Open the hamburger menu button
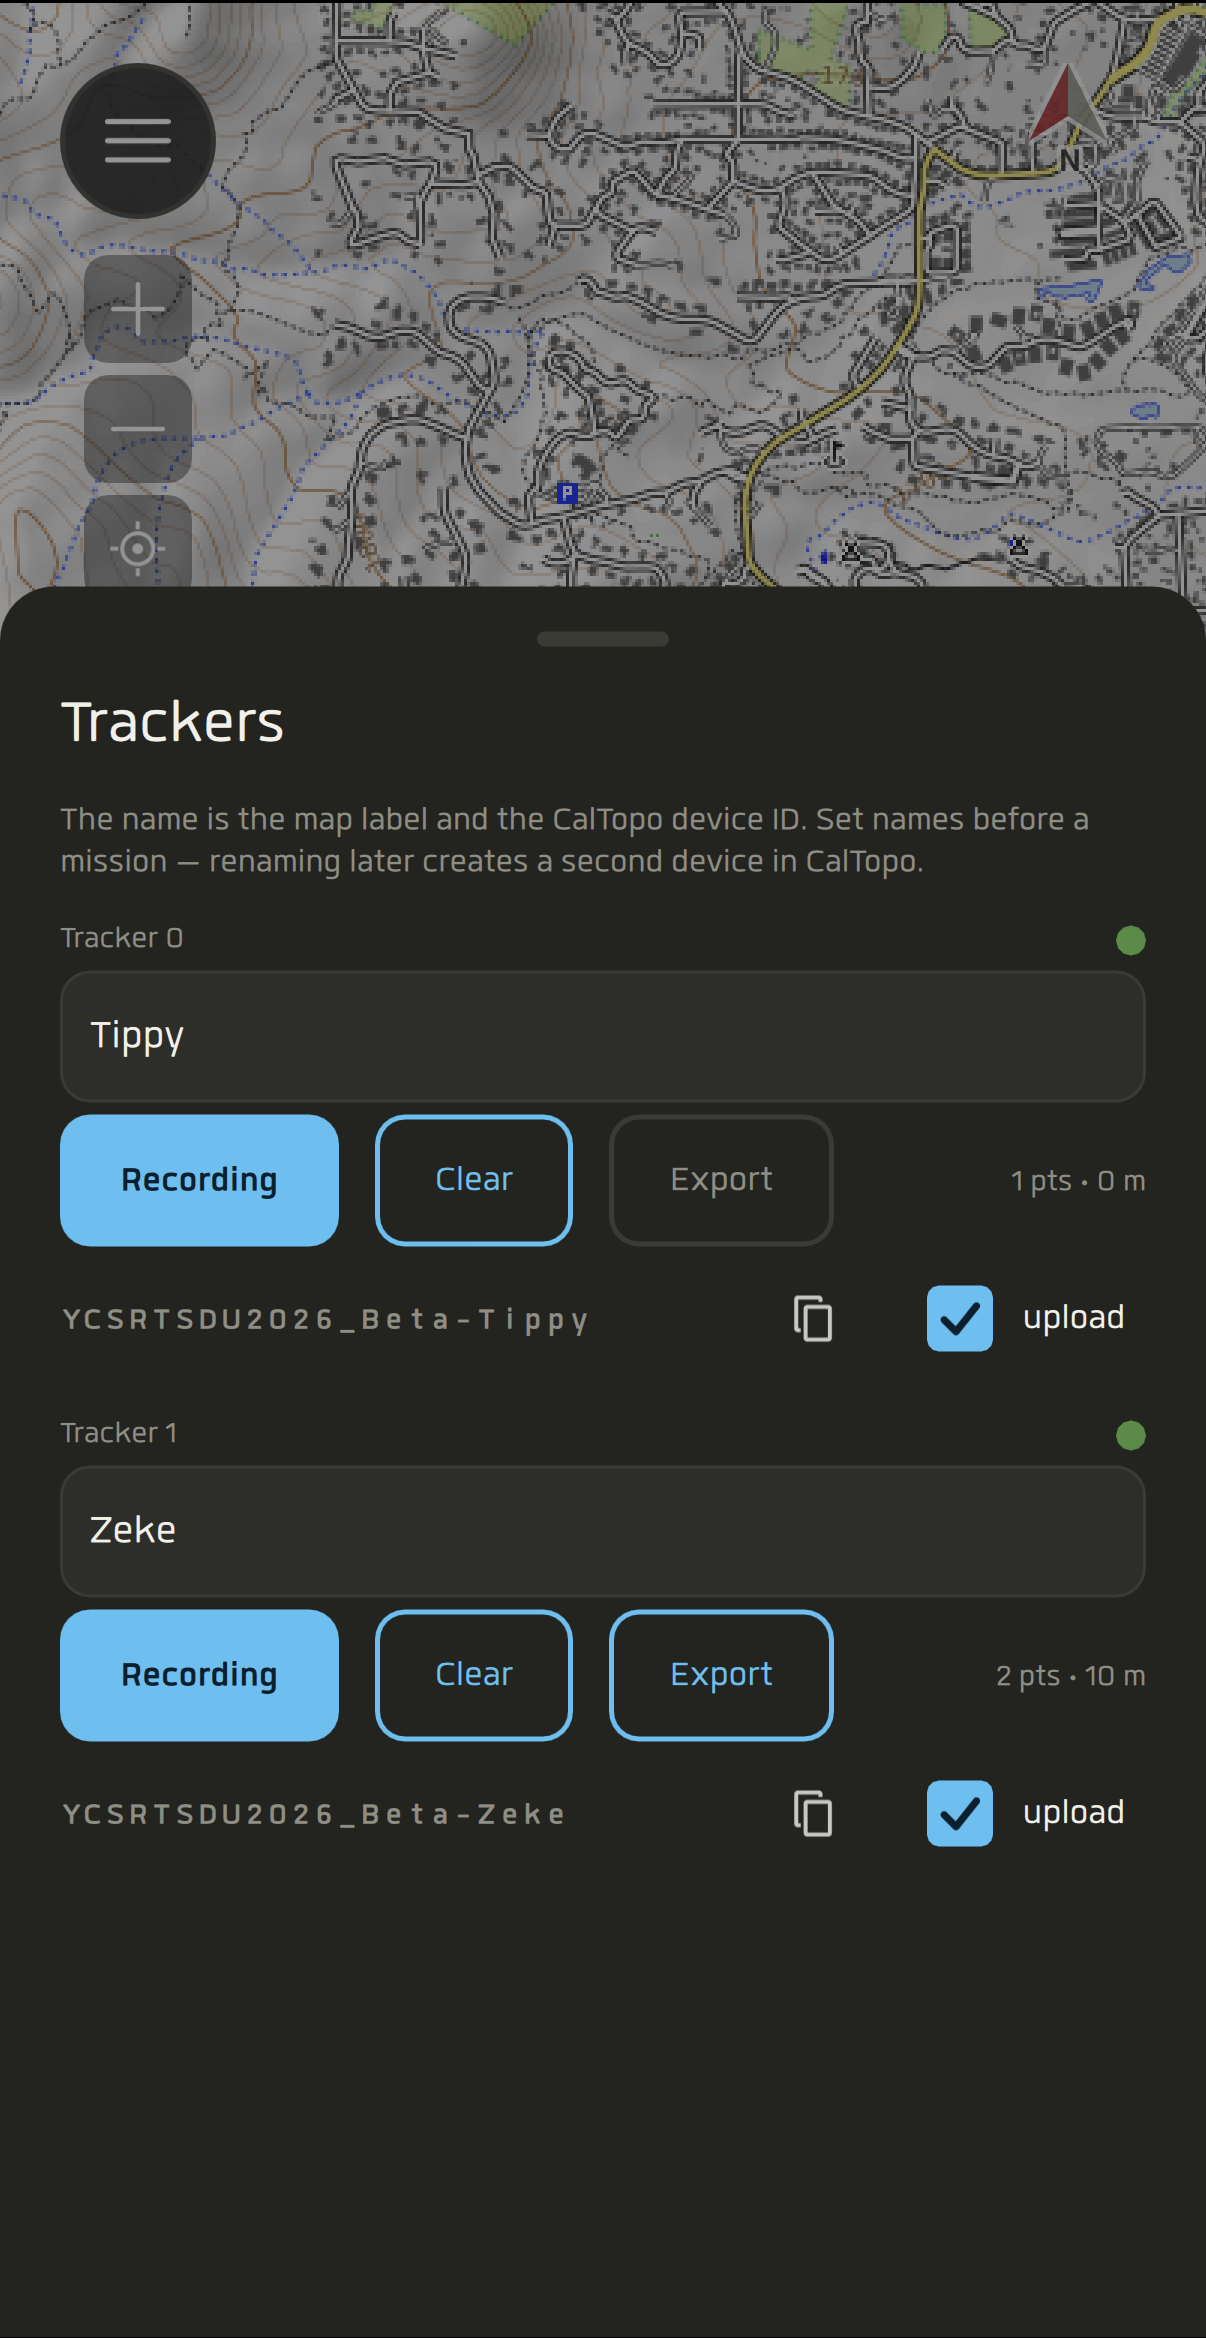This screenshot has height=2338, width=1206. coord(138,141)
